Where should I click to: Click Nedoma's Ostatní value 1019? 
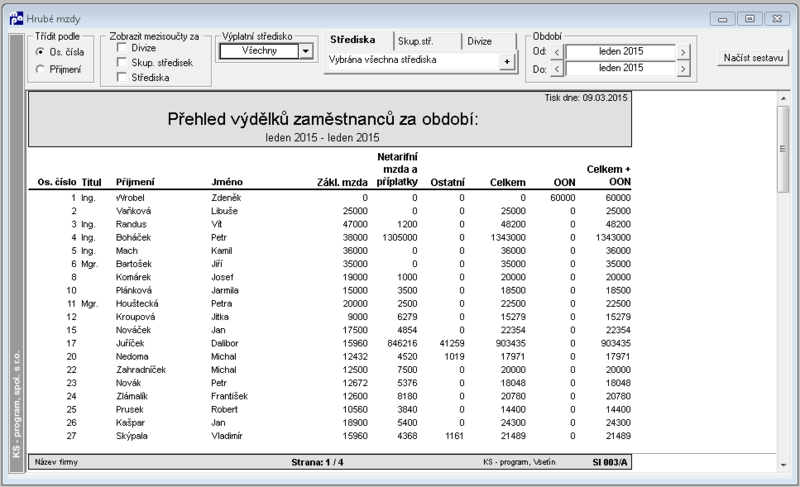pyautogui.click(x=454, y=357)
